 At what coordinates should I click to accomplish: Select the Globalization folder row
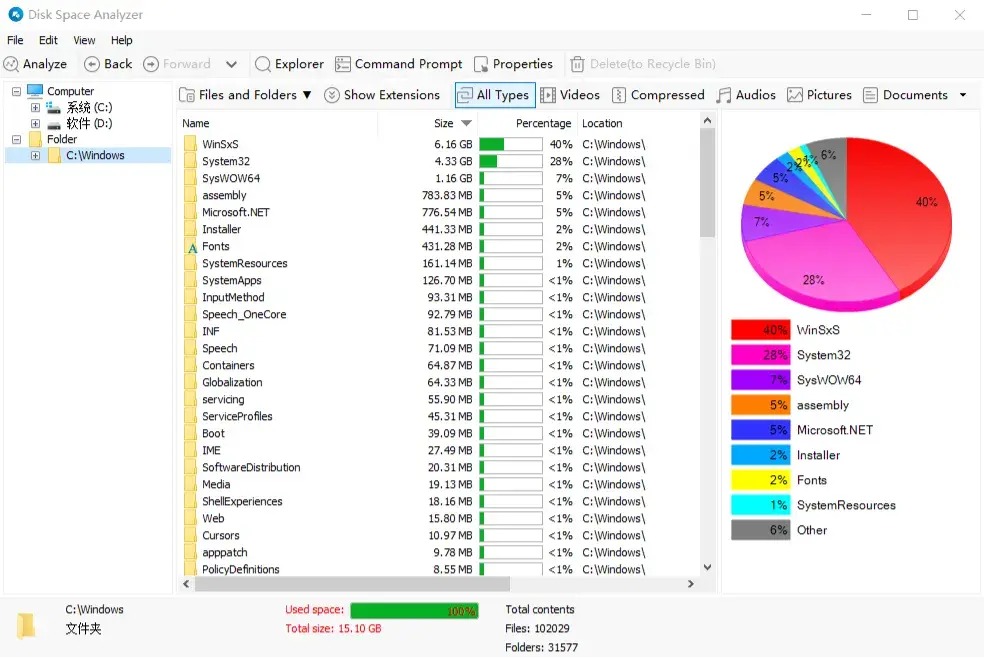[439, 382]
